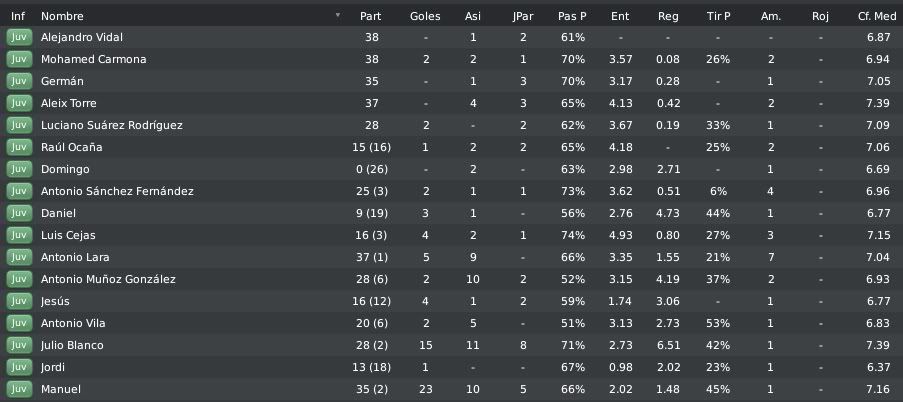The width and height of the screenshot is (903, 402).
Task: Click the Juv badge next to Aleix Torre
Action: [x=19, y=103]
